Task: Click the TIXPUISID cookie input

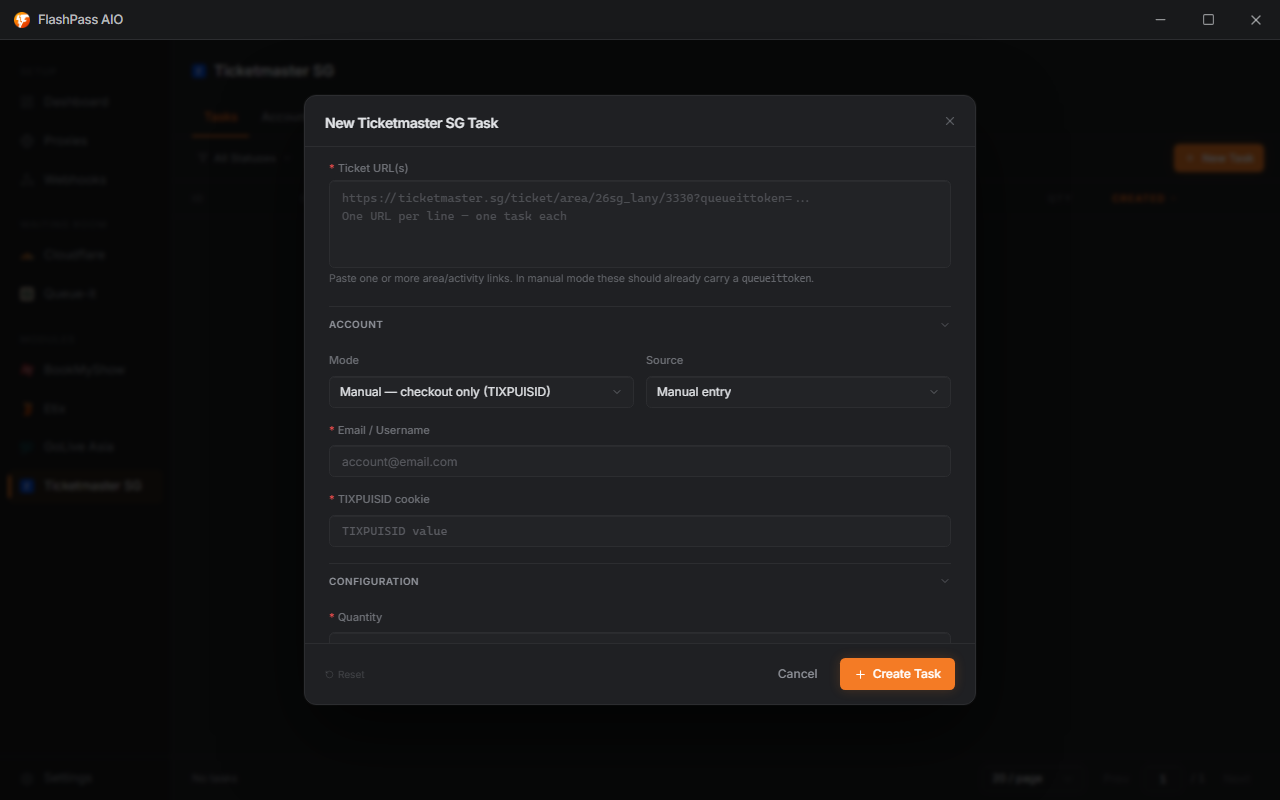Action: click(x=639, y=531)
